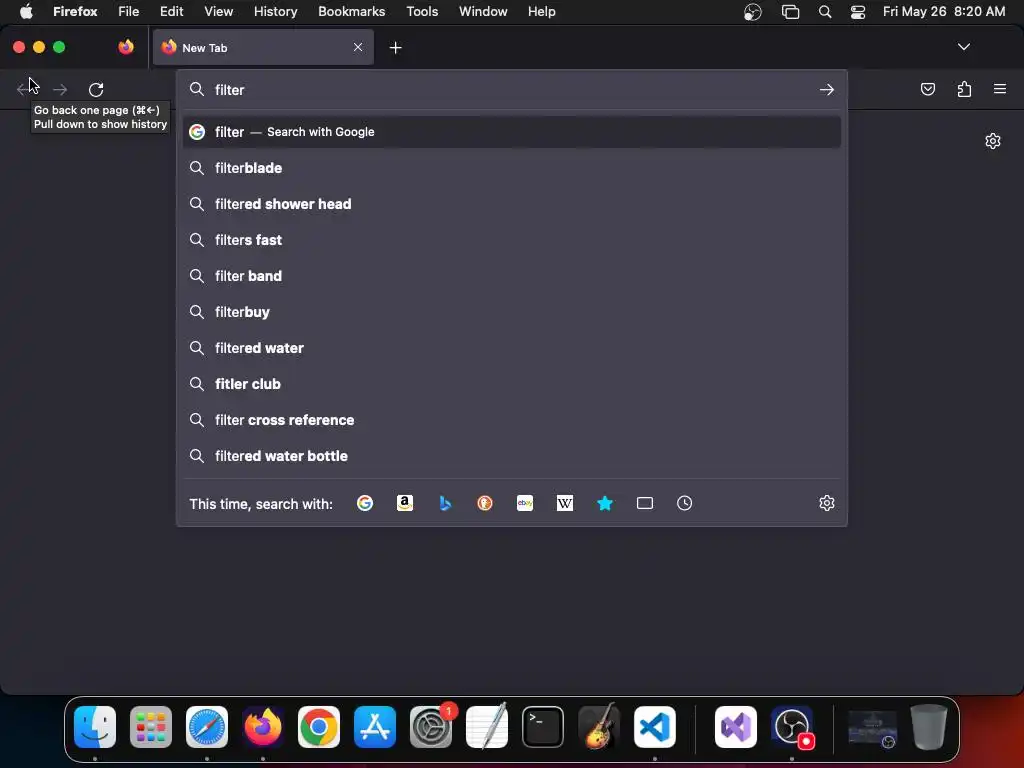Open the Firefox hamburger application menu
1024x768 pixels.
[x=1000, y=89]
